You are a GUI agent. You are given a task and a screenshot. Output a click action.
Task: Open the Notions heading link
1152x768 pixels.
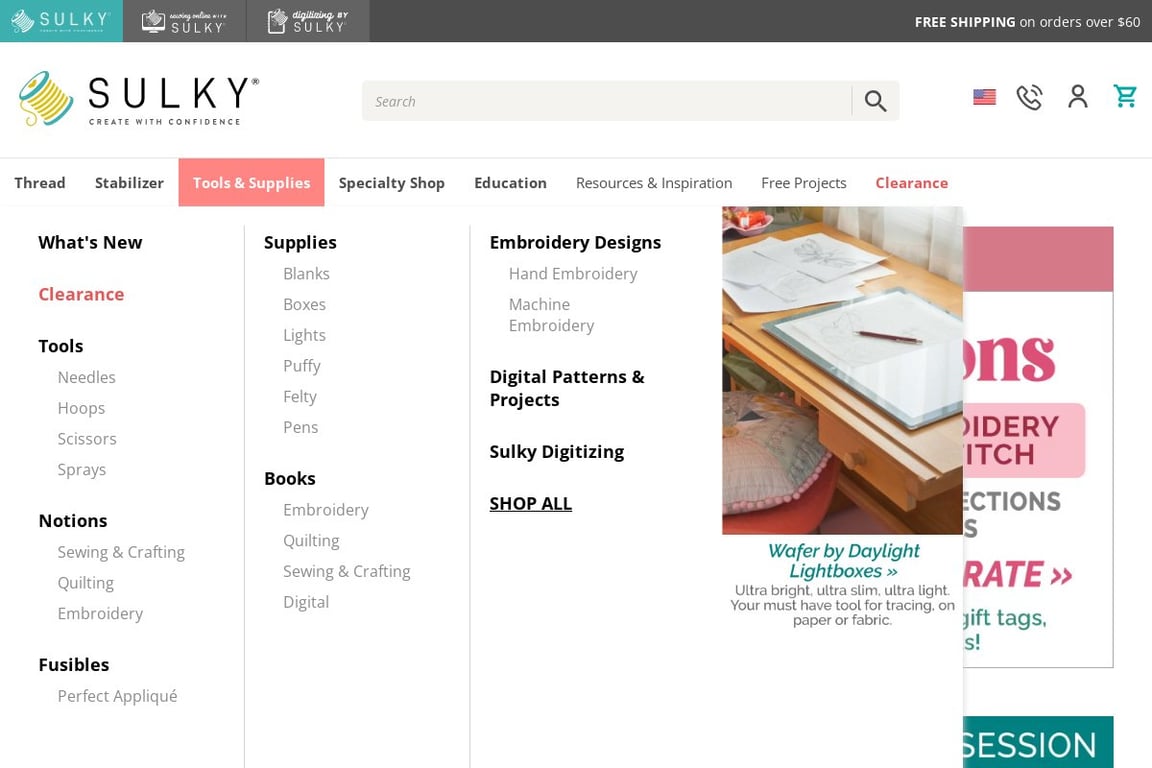[73, 520]
